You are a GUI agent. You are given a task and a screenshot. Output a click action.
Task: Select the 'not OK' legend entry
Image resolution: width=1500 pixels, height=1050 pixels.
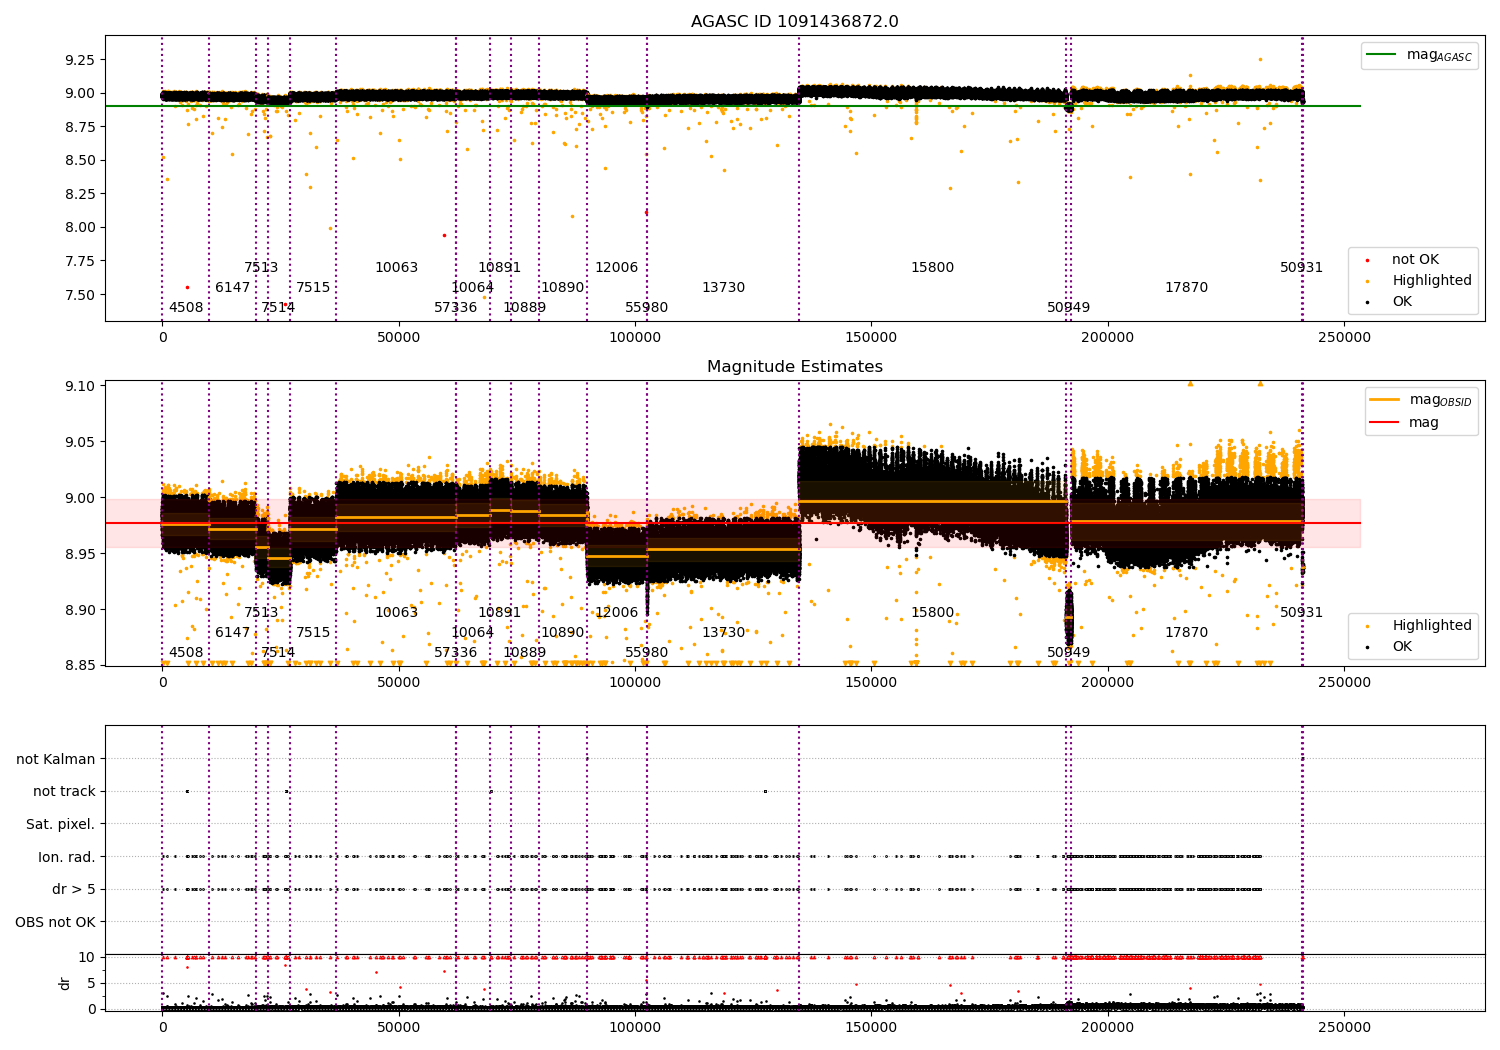point(1415,260)
